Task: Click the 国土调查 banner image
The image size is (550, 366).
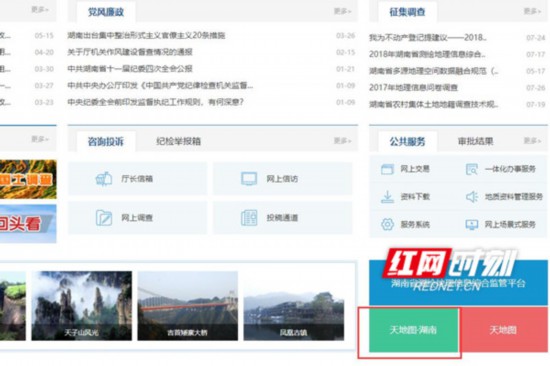Action: click(28, 179)
